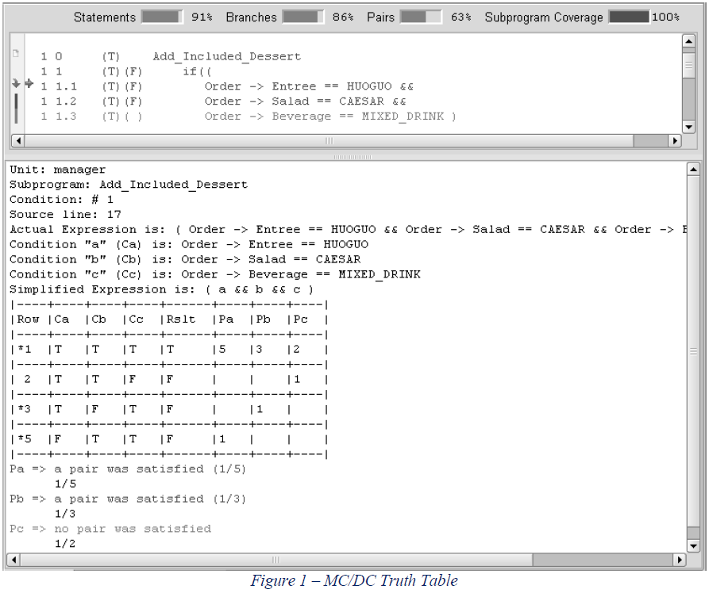709x593 pixels.
Task: Select the 'if((' code line
Action: (x=126, y=71)
